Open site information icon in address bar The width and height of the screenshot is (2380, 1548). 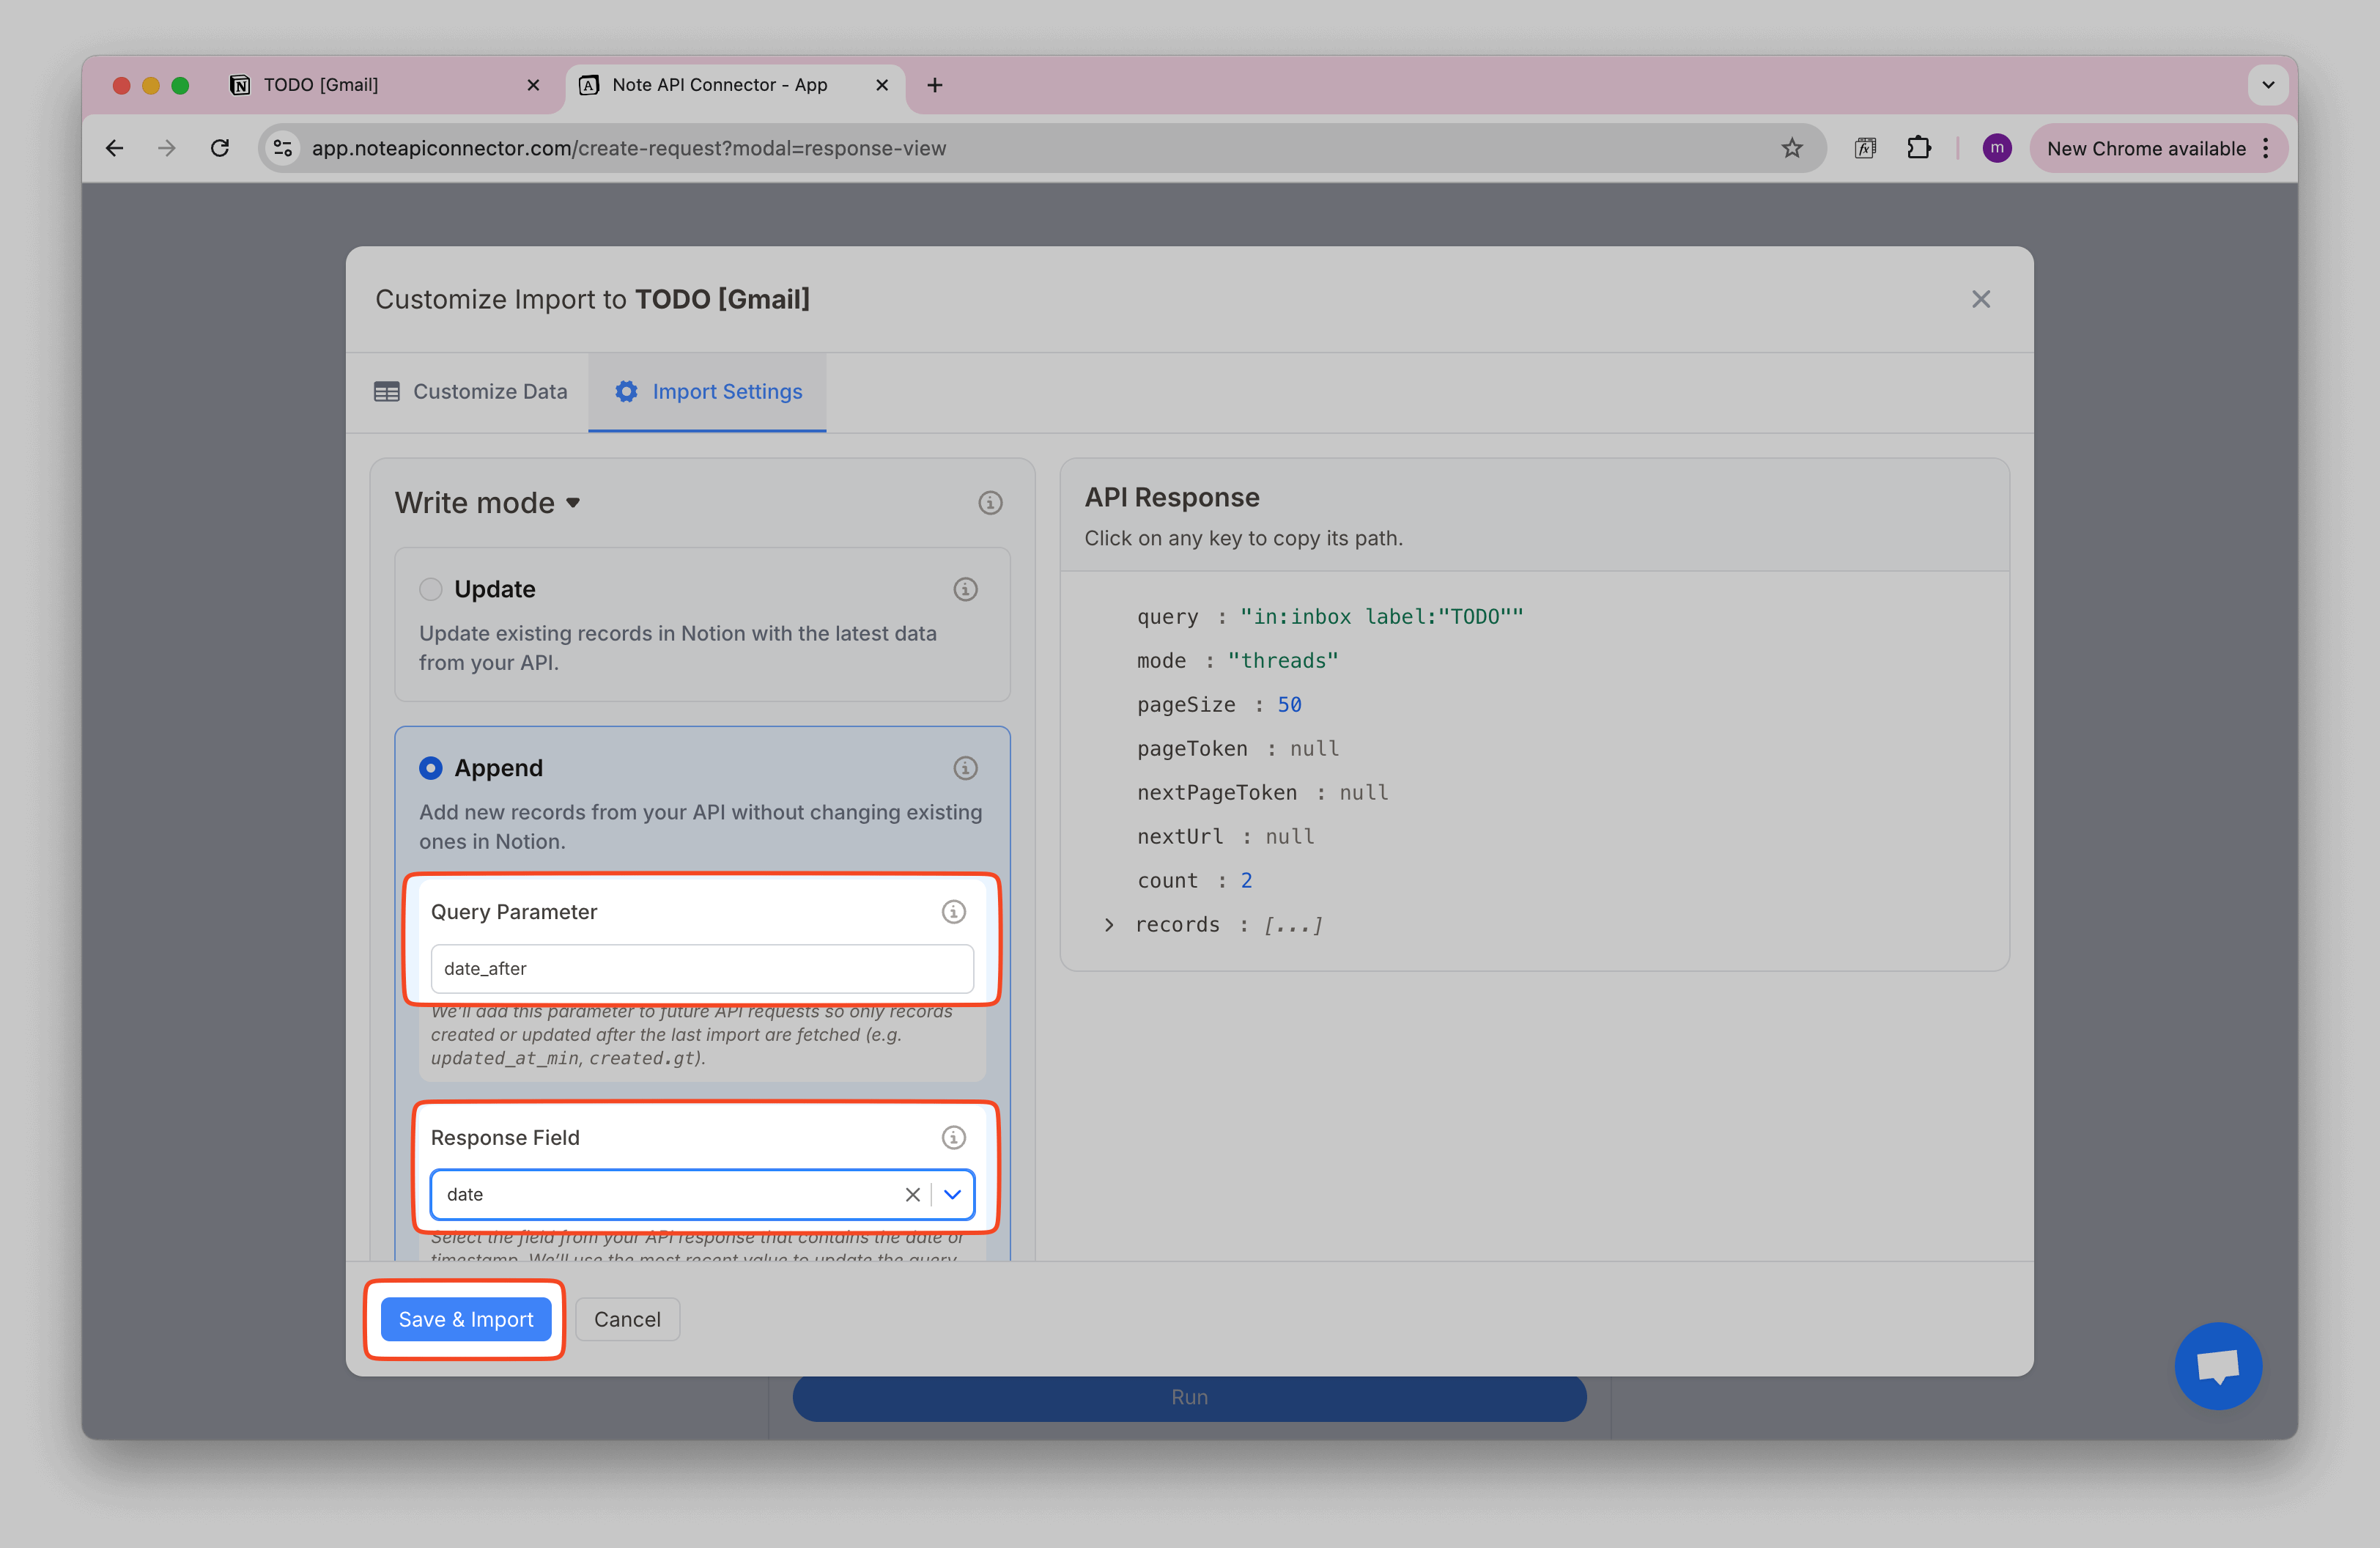pyautogui.click(x=283, y=148)
